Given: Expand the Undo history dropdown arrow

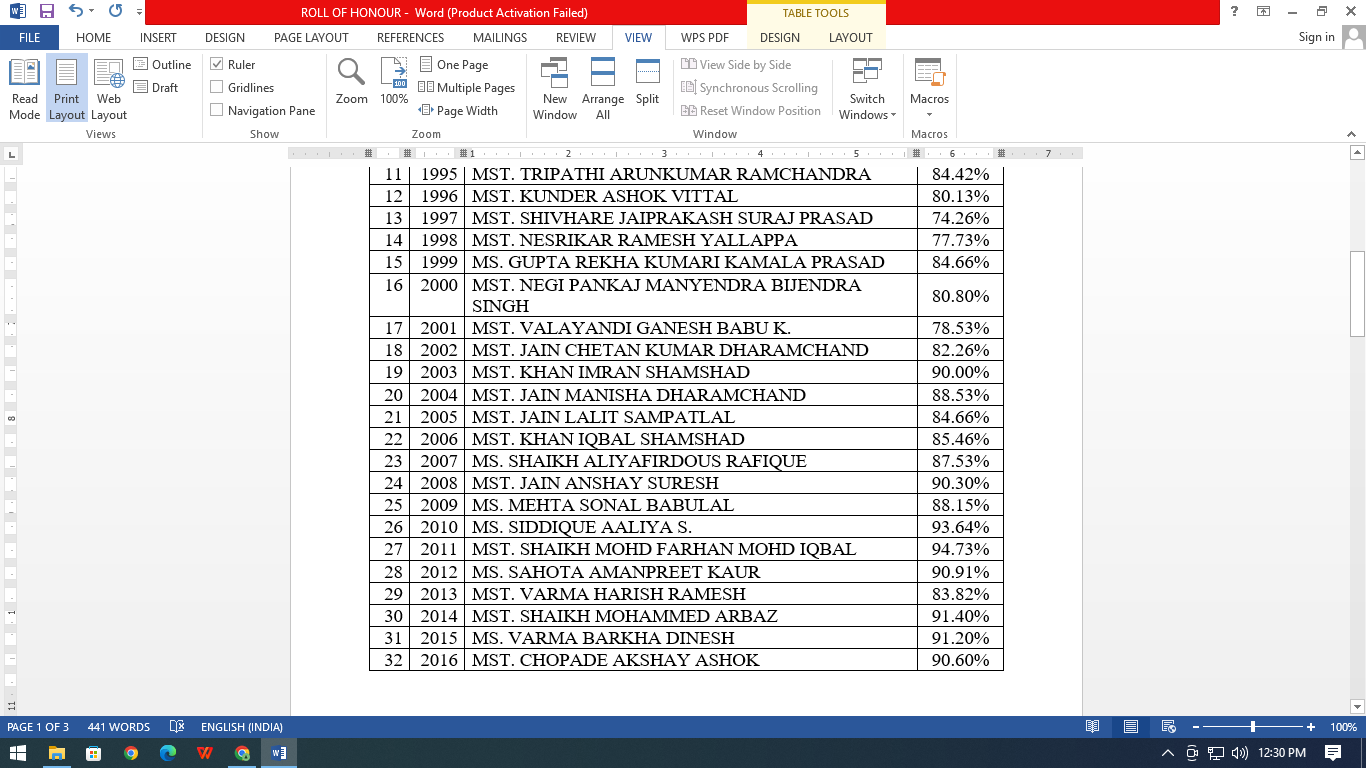Looking at the screenshot, I should 93,12.
